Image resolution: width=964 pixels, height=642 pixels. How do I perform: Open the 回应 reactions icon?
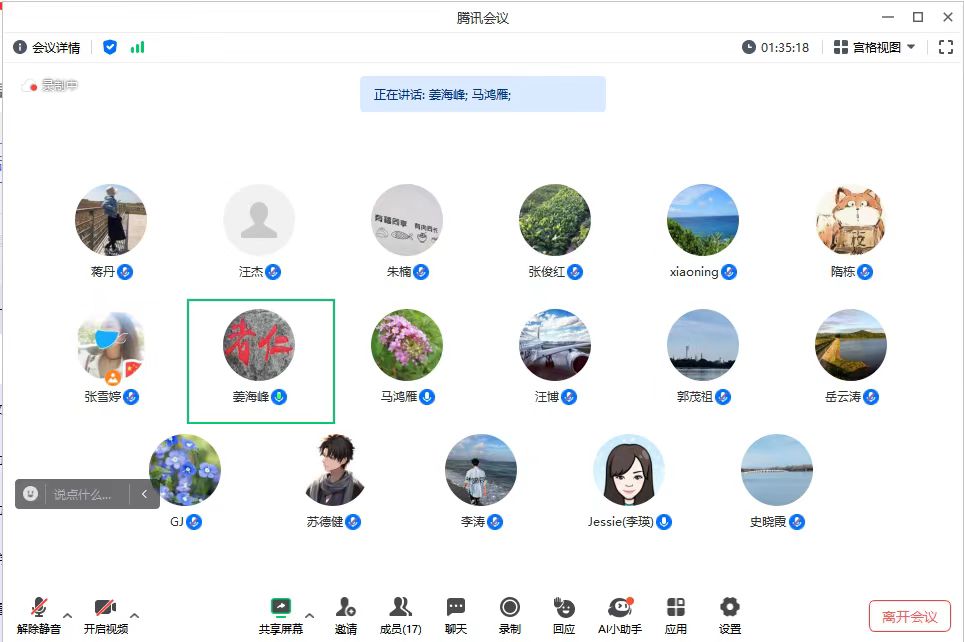[564, 614]
